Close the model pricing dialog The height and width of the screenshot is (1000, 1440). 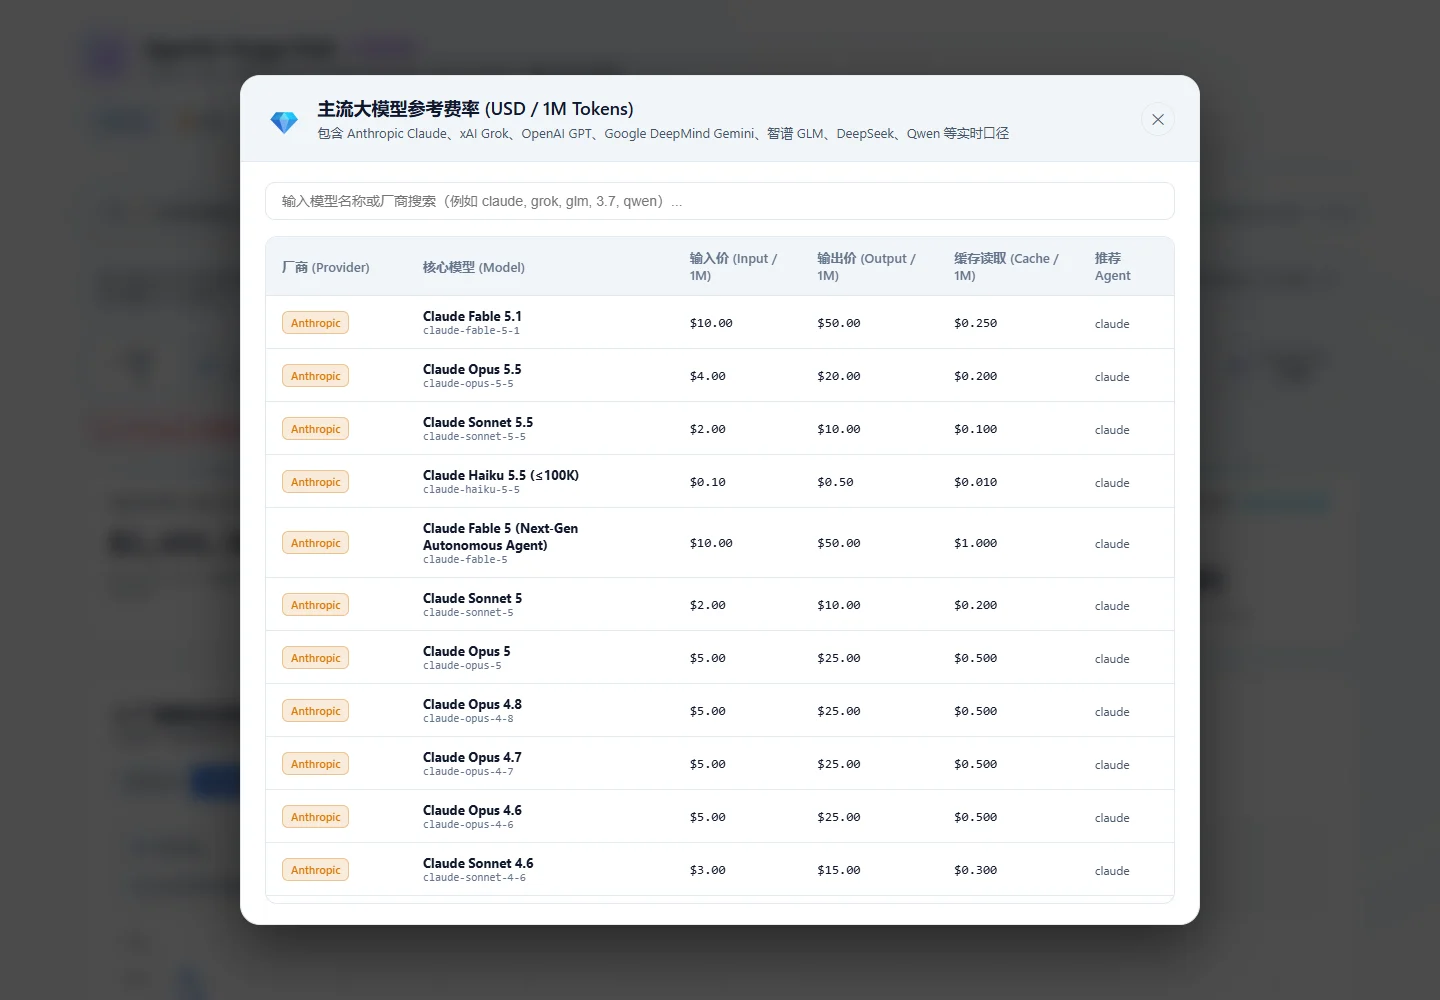(1157, 120)
